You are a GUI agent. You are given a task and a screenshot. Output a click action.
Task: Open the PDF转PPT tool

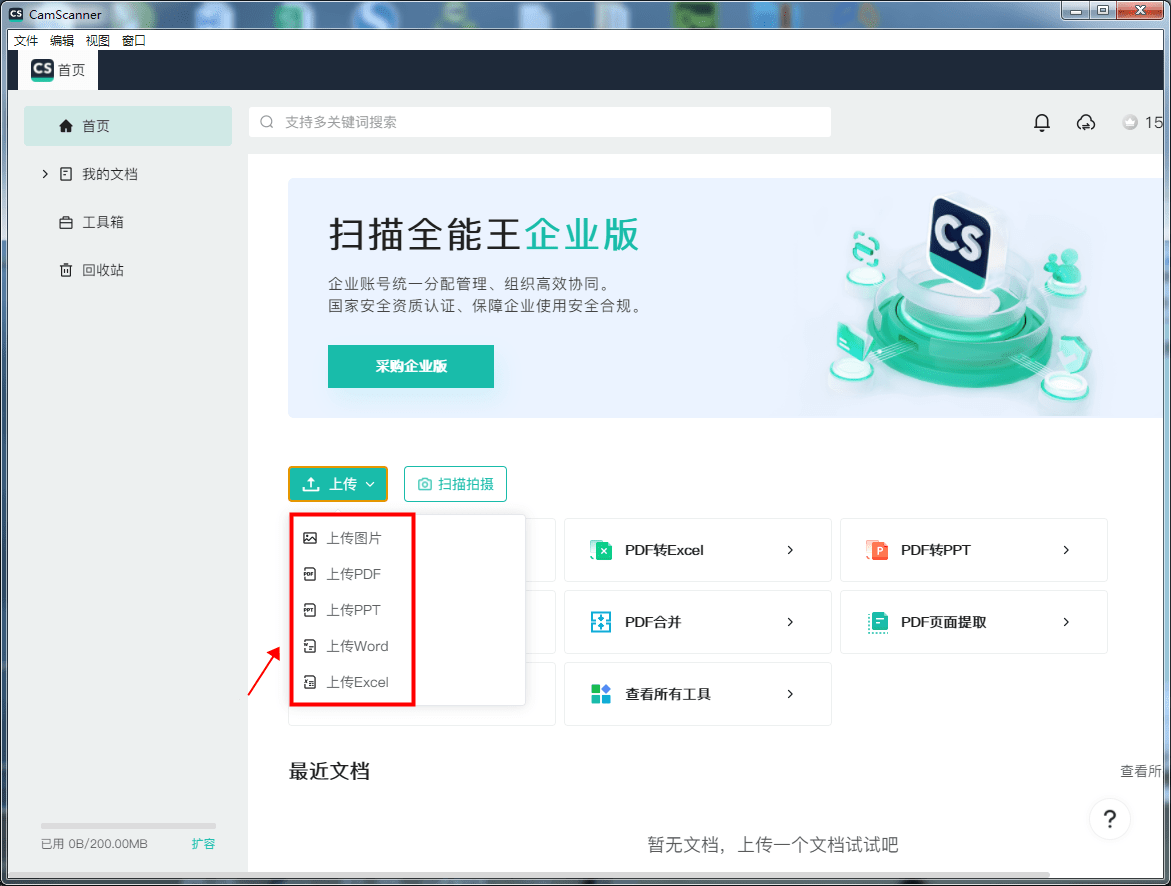(x=973, y=549)
